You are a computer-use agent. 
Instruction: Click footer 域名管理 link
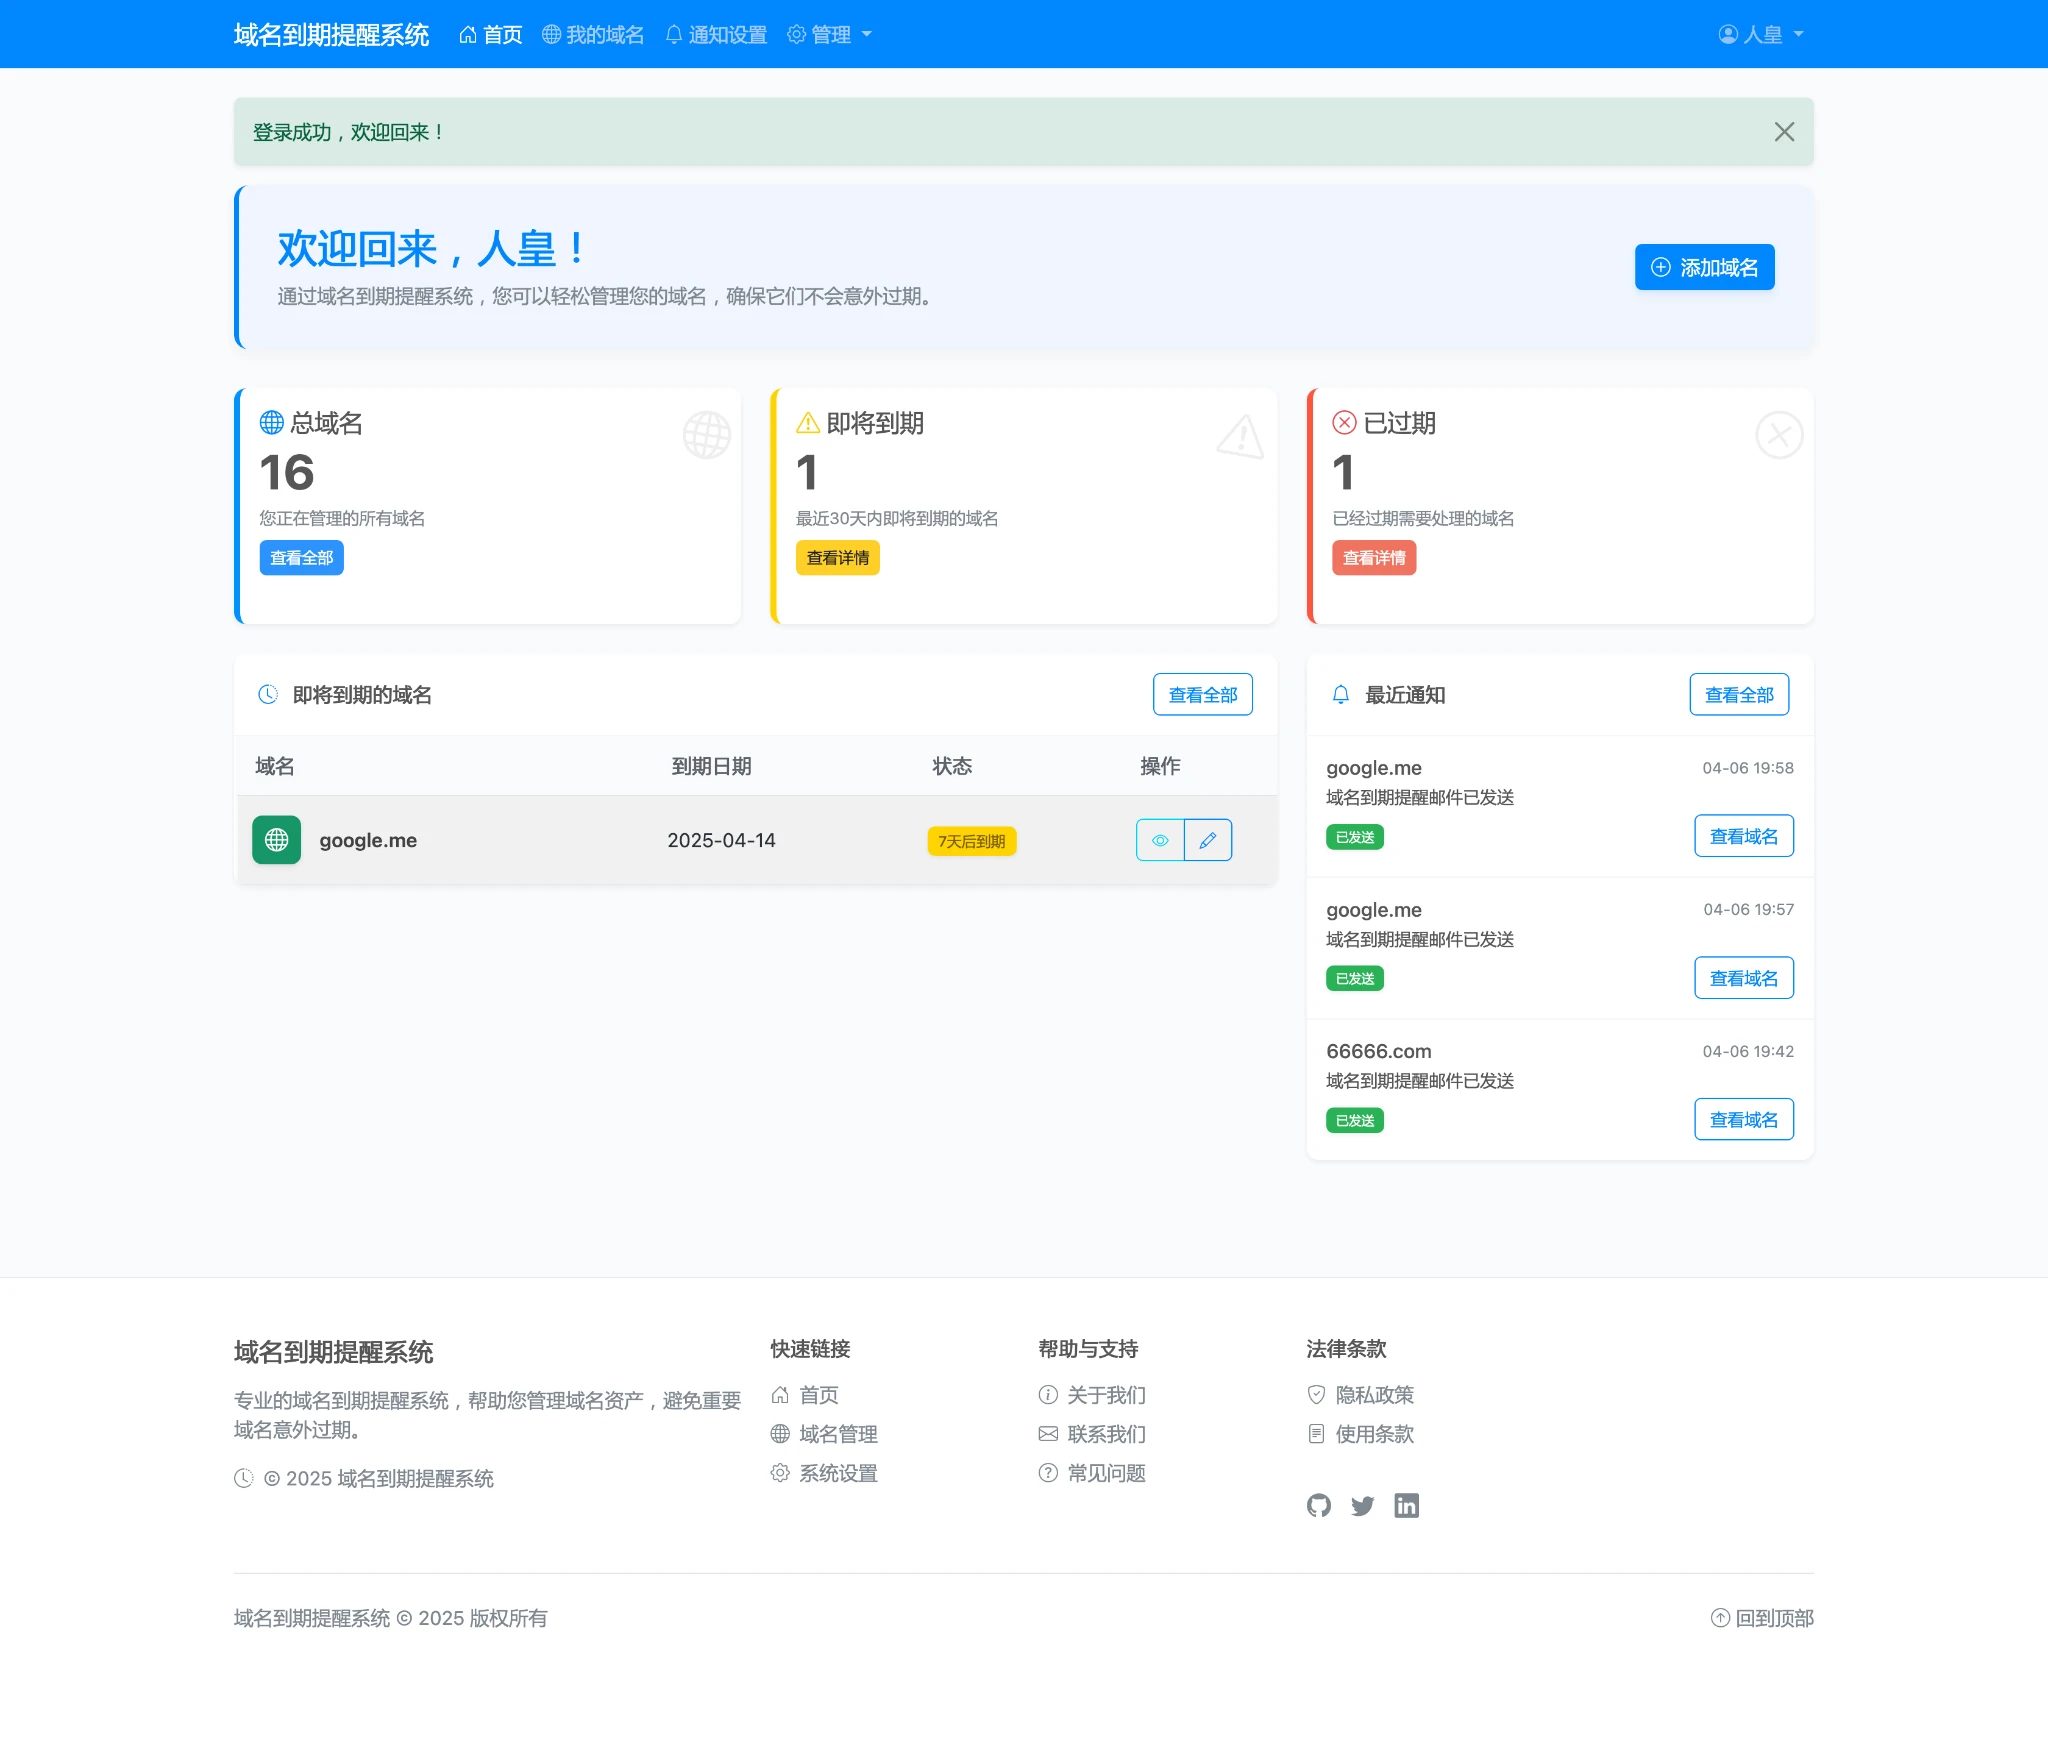(824, 1434)
